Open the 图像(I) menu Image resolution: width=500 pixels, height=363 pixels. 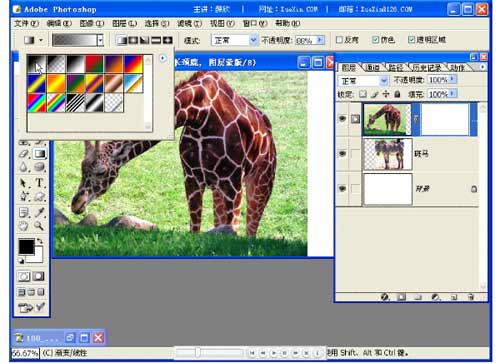[92, 24]
